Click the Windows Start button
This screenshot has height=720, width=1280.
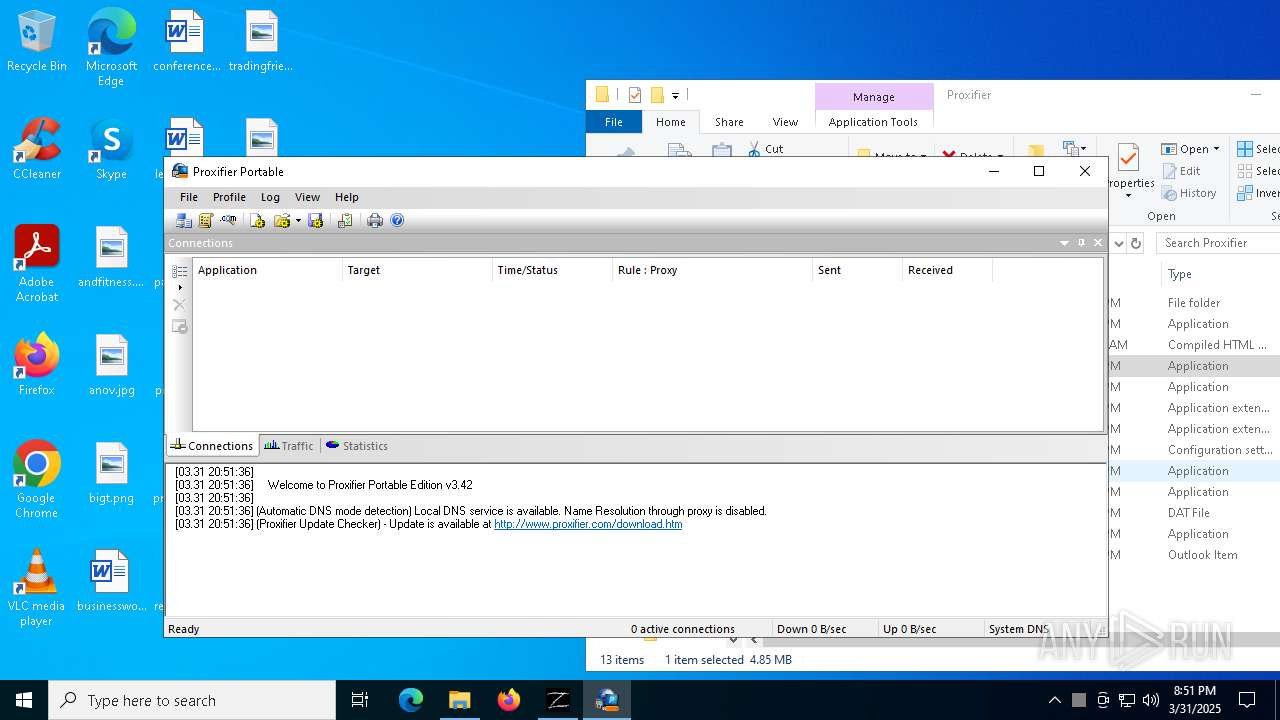tap(24, 700)
